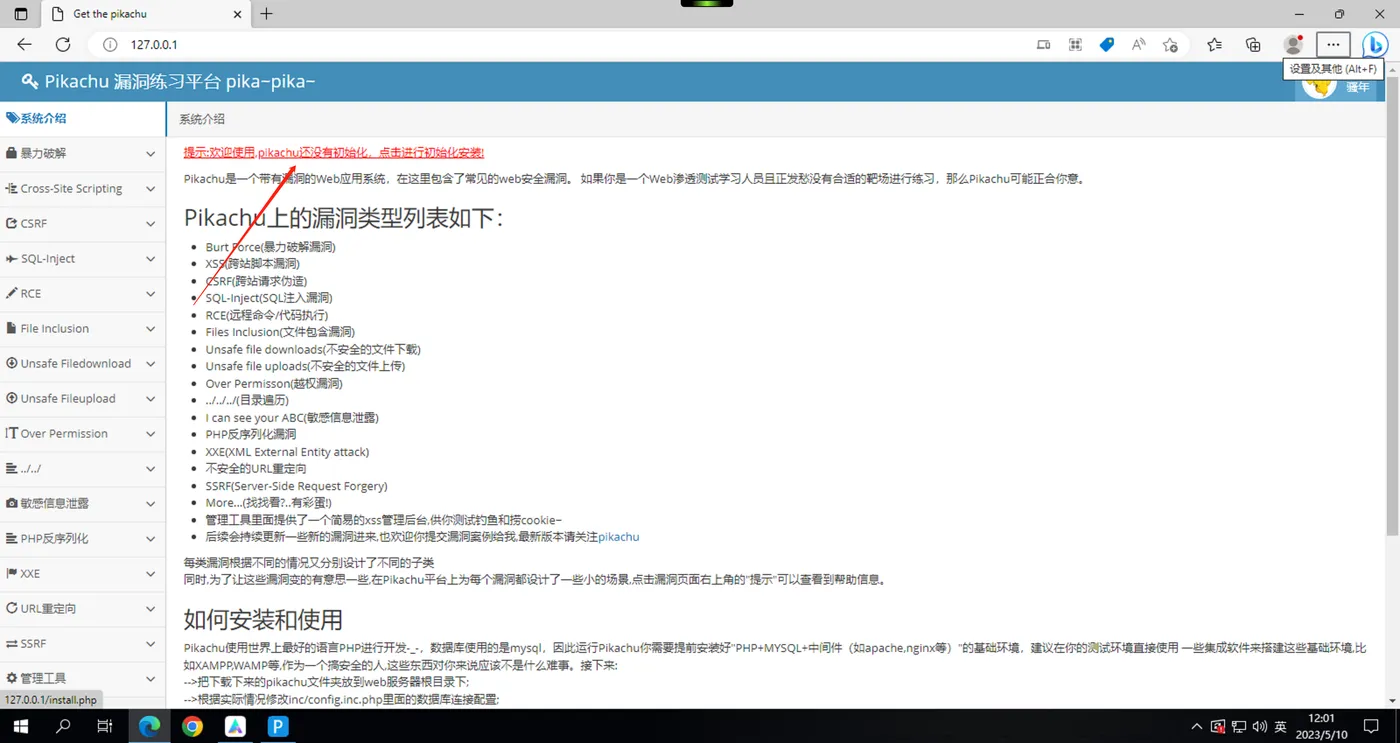Open the XXE sidebar item

pos(82,573)
